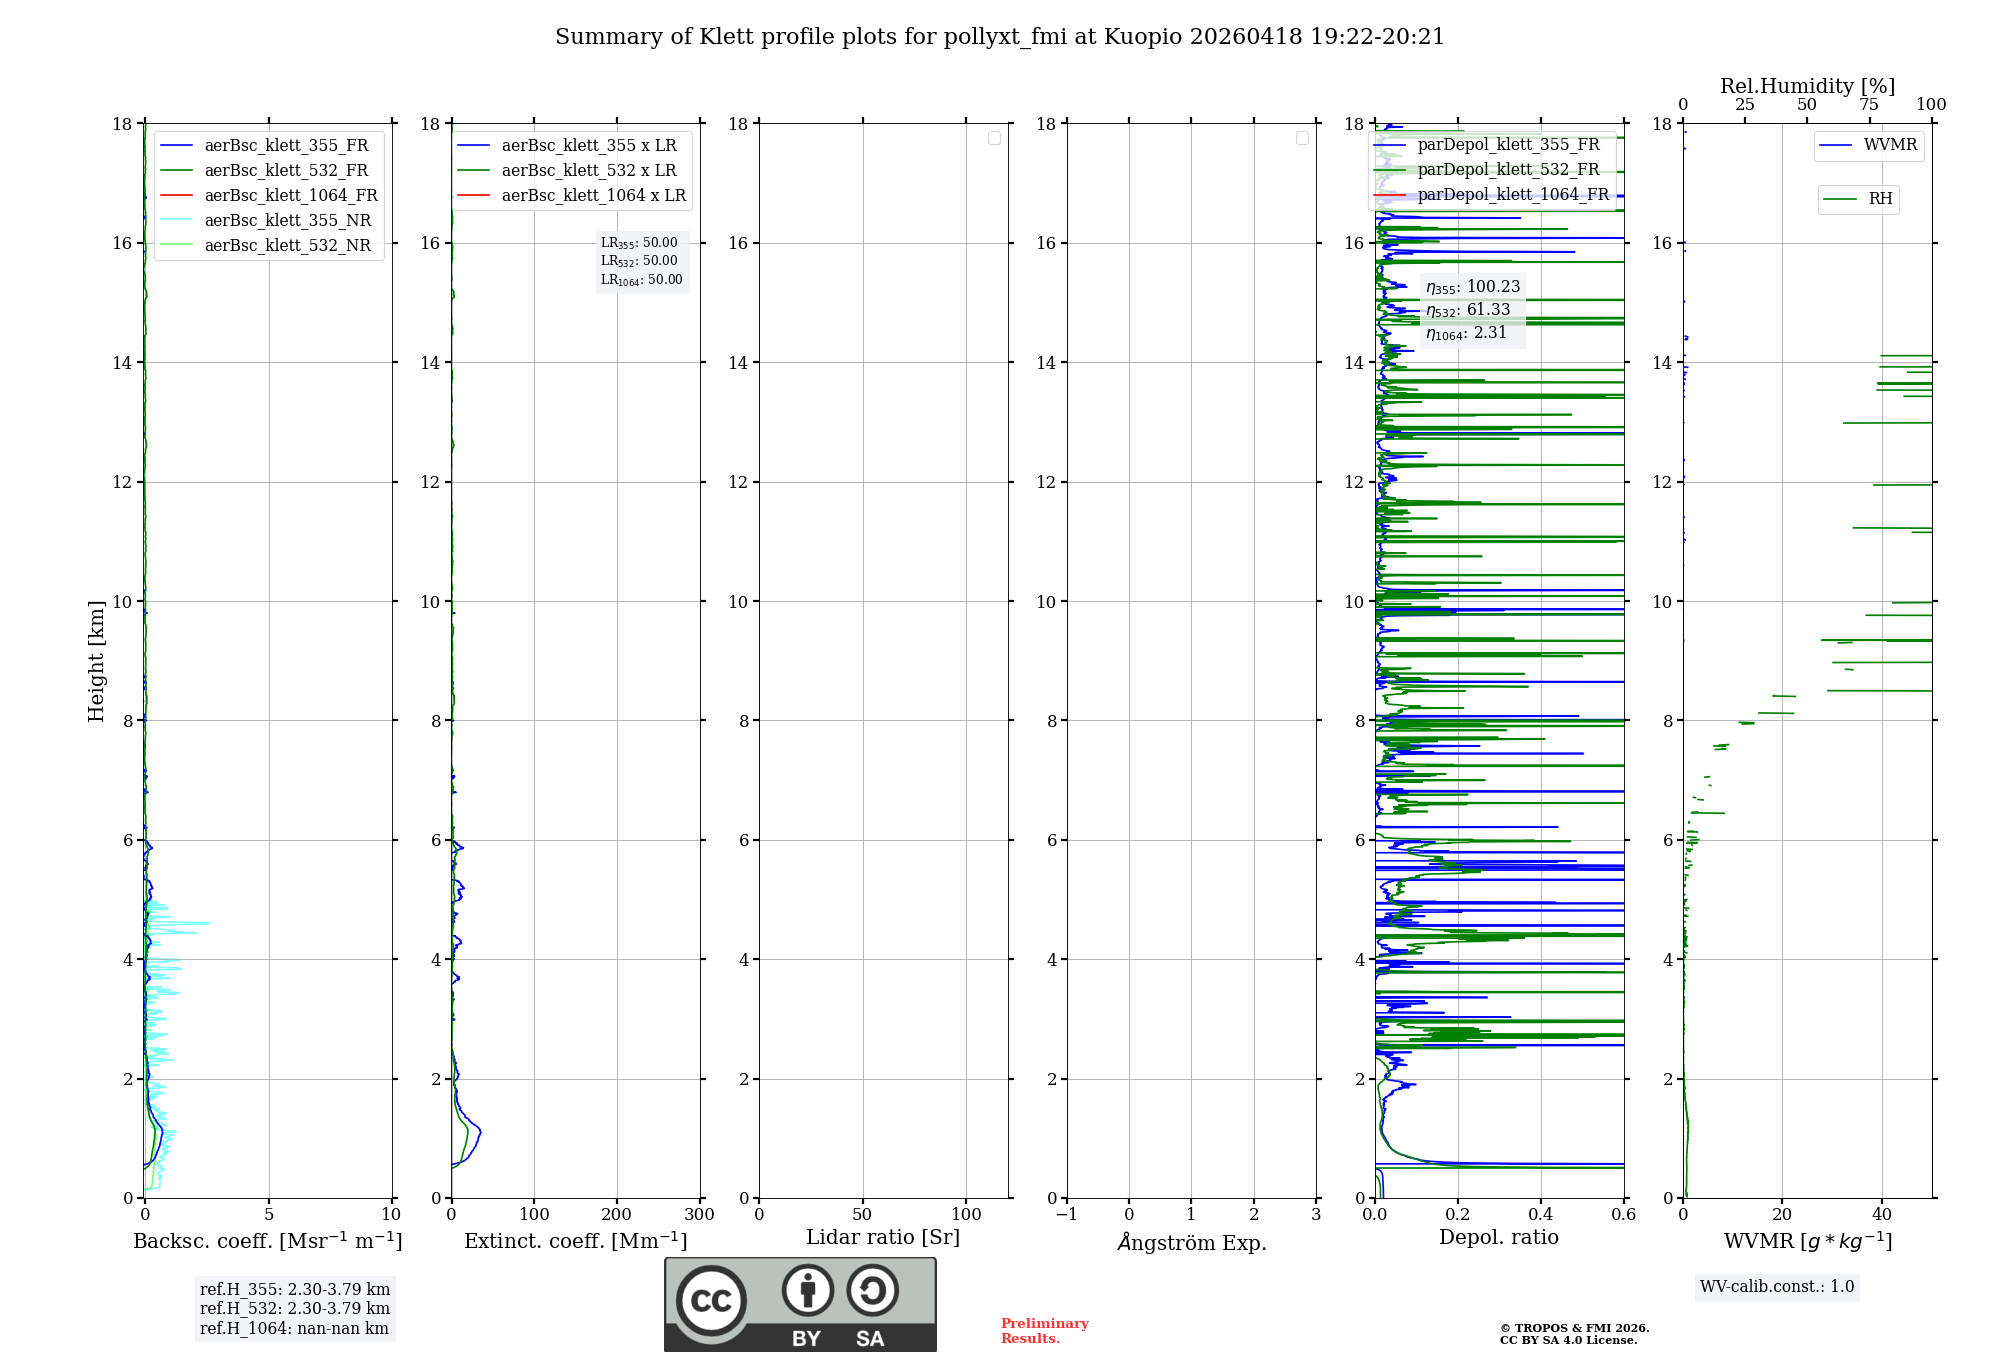Click the blue WVMR legend line
Viewport: 2000px width, 1360px height.
click(x=1836, y=145)
